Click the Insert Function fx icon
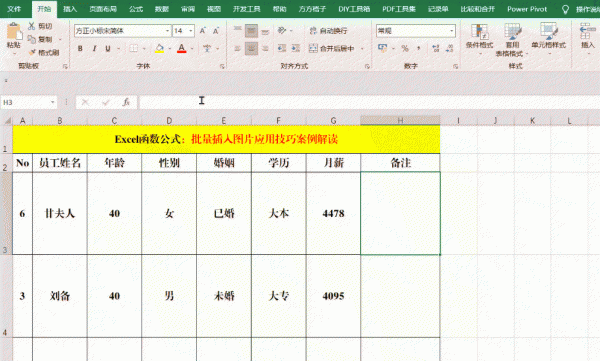This screenshot has width=600, height=361. (x=126, y=102)
